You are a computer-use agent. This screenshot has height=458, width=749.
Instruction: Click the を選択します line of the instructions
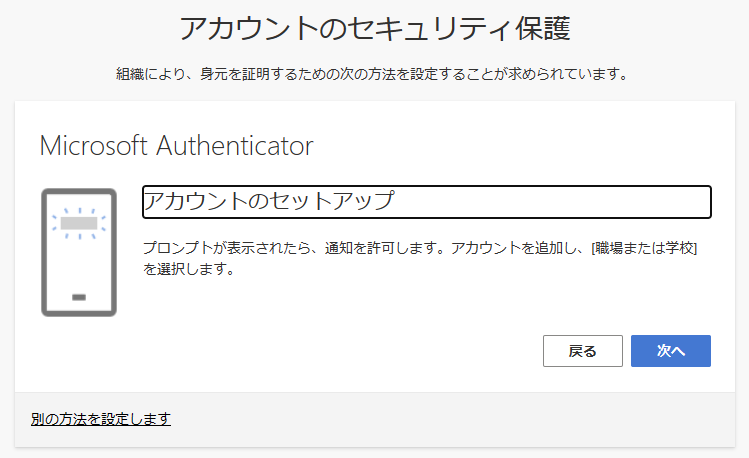(189, 269)
